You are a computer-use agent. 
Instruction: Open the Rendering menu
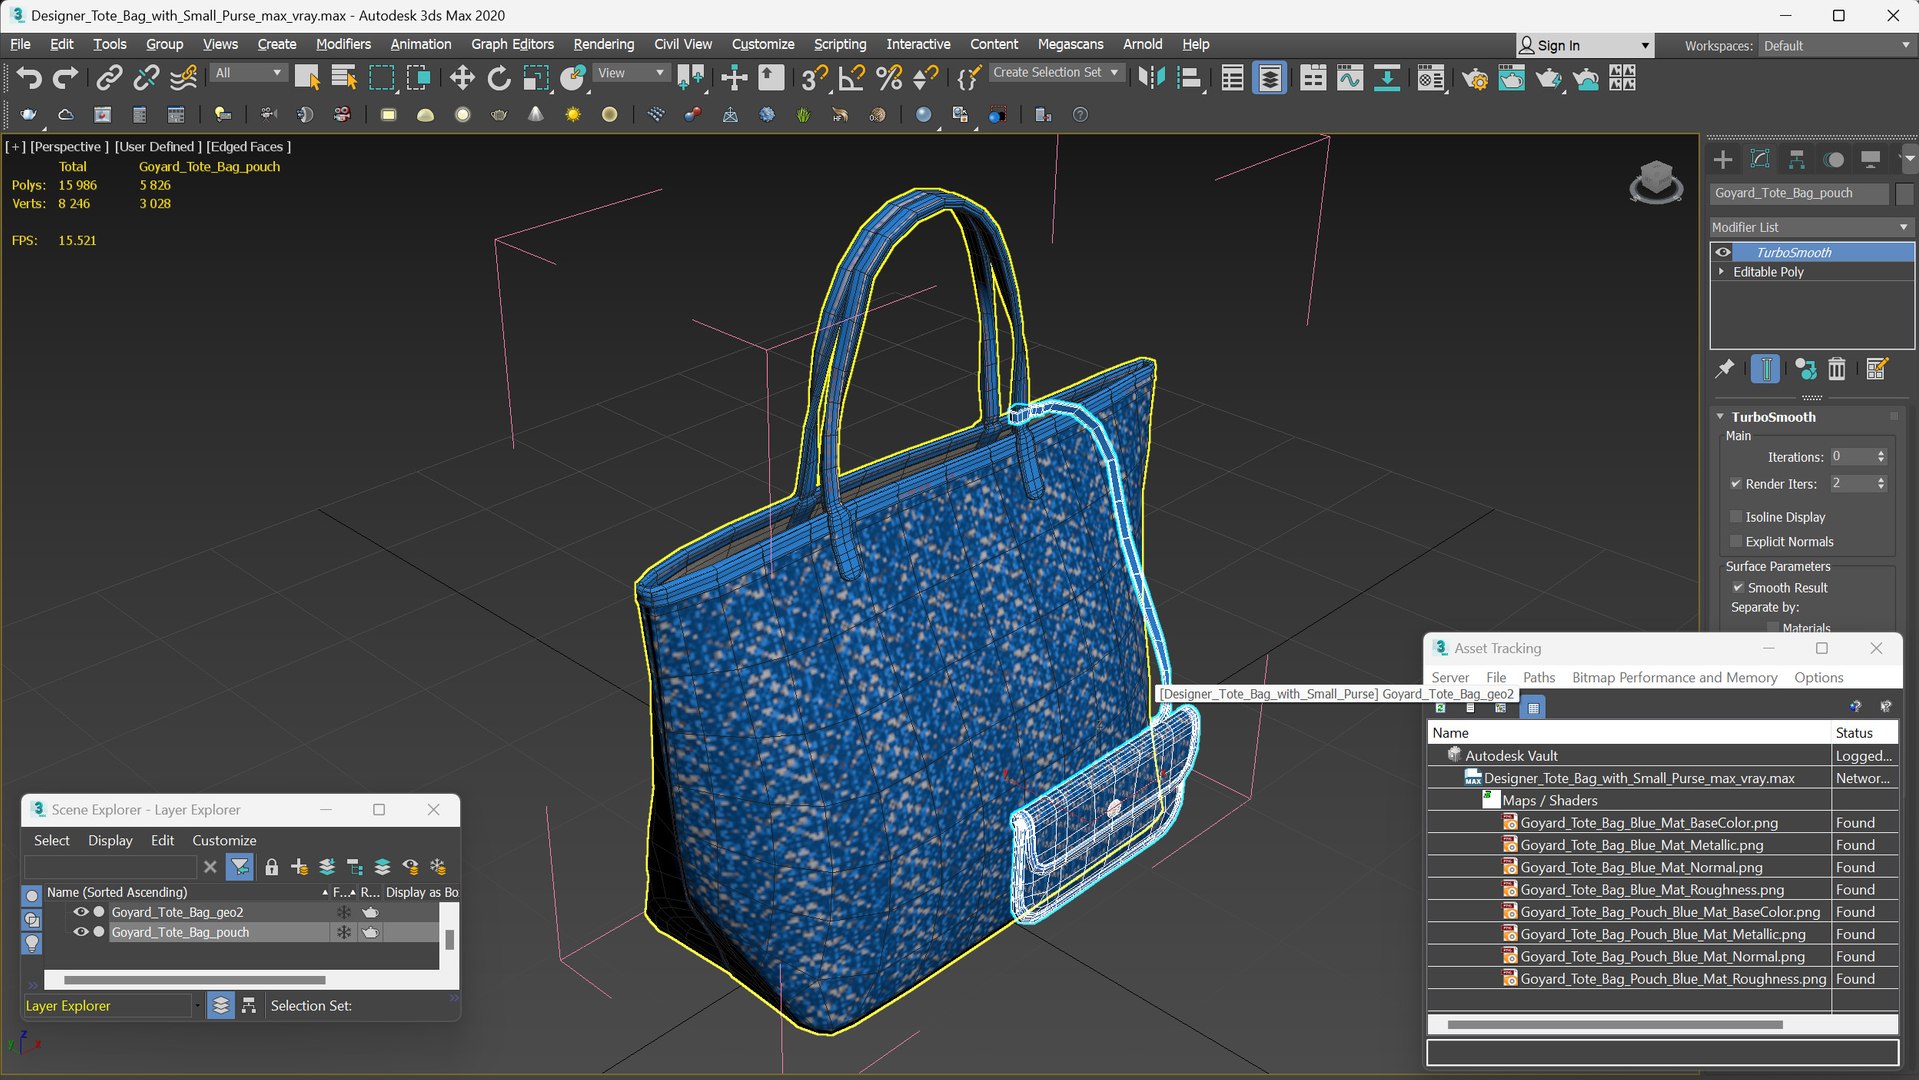pyautogui.click(x=603, y=44)
